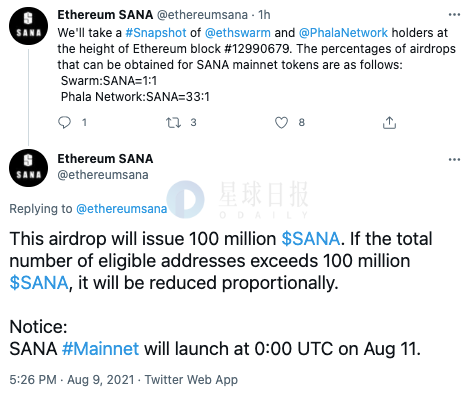Open the share icon on first tweet
The width and height of the screenshot is (475, 399).
pyautogui.click(x=389, y=123)
